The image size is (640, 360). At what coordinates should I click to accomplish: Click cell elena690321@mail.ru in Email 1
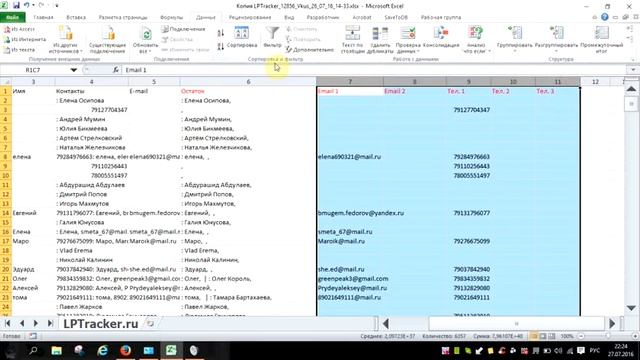coord(350,157)
